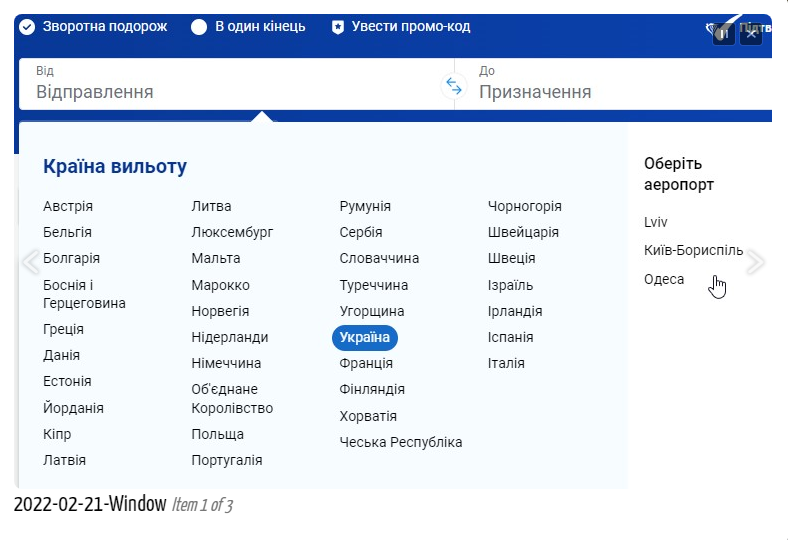Select country Чеська Республіка
This screenshot has height=540, width=788.
click(x=401, y=443)
